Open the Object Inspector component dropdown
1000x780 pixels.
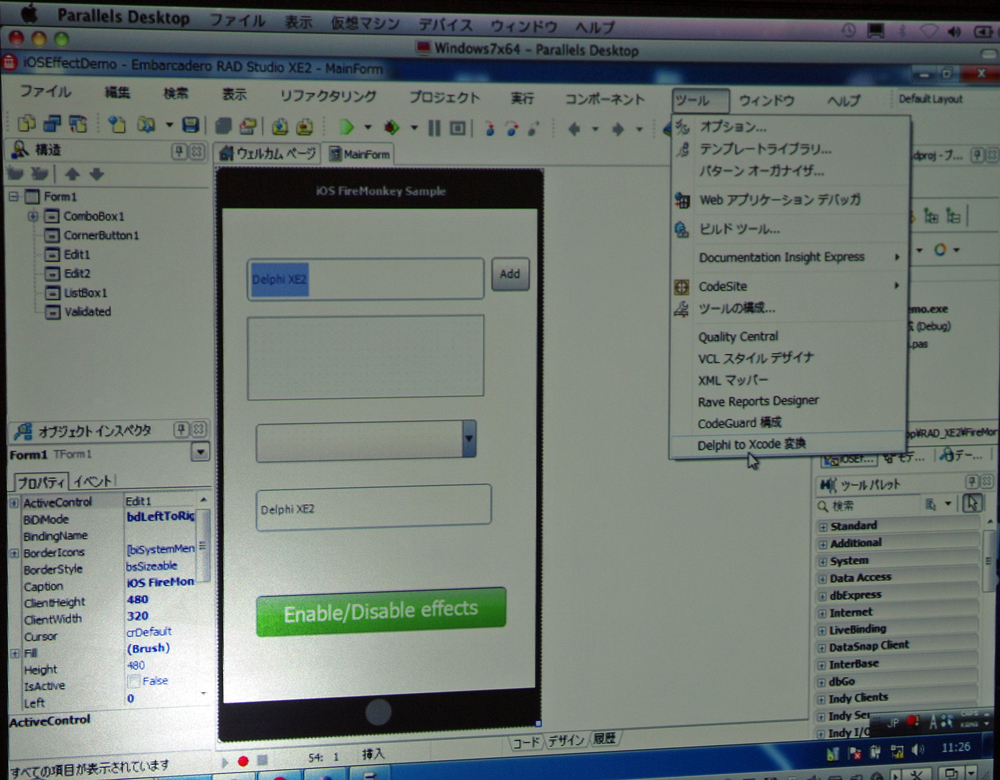tap(200, 452)
